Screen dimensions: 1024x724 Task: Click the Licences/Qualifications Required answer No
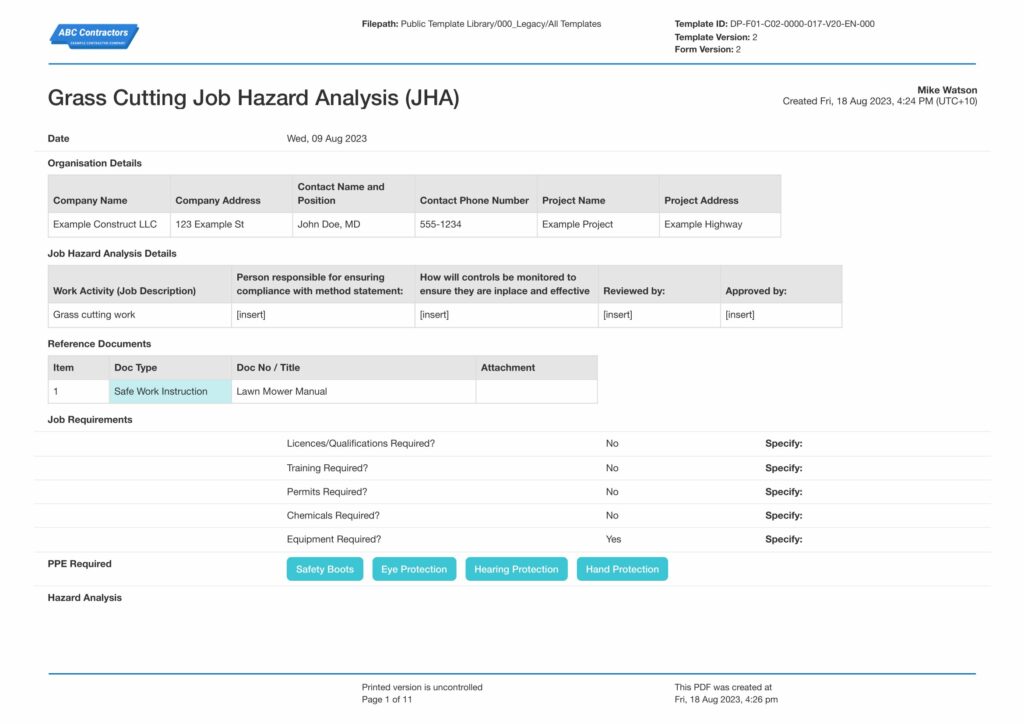(612, 443)
